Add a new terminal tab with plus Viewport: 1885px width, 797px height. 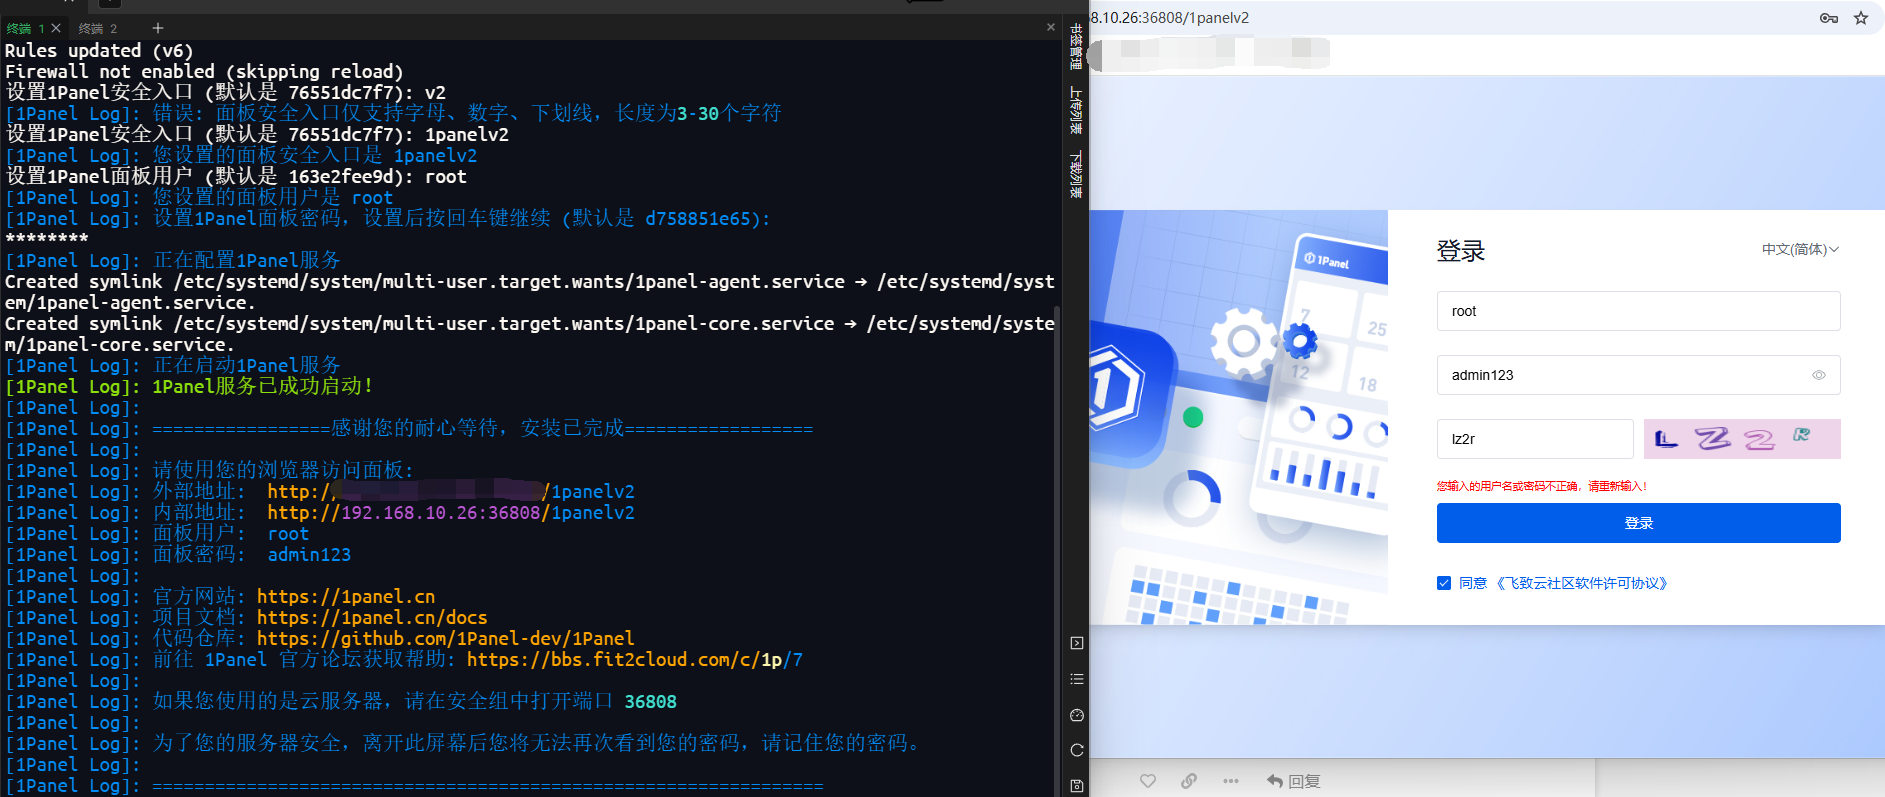[158, 28]
